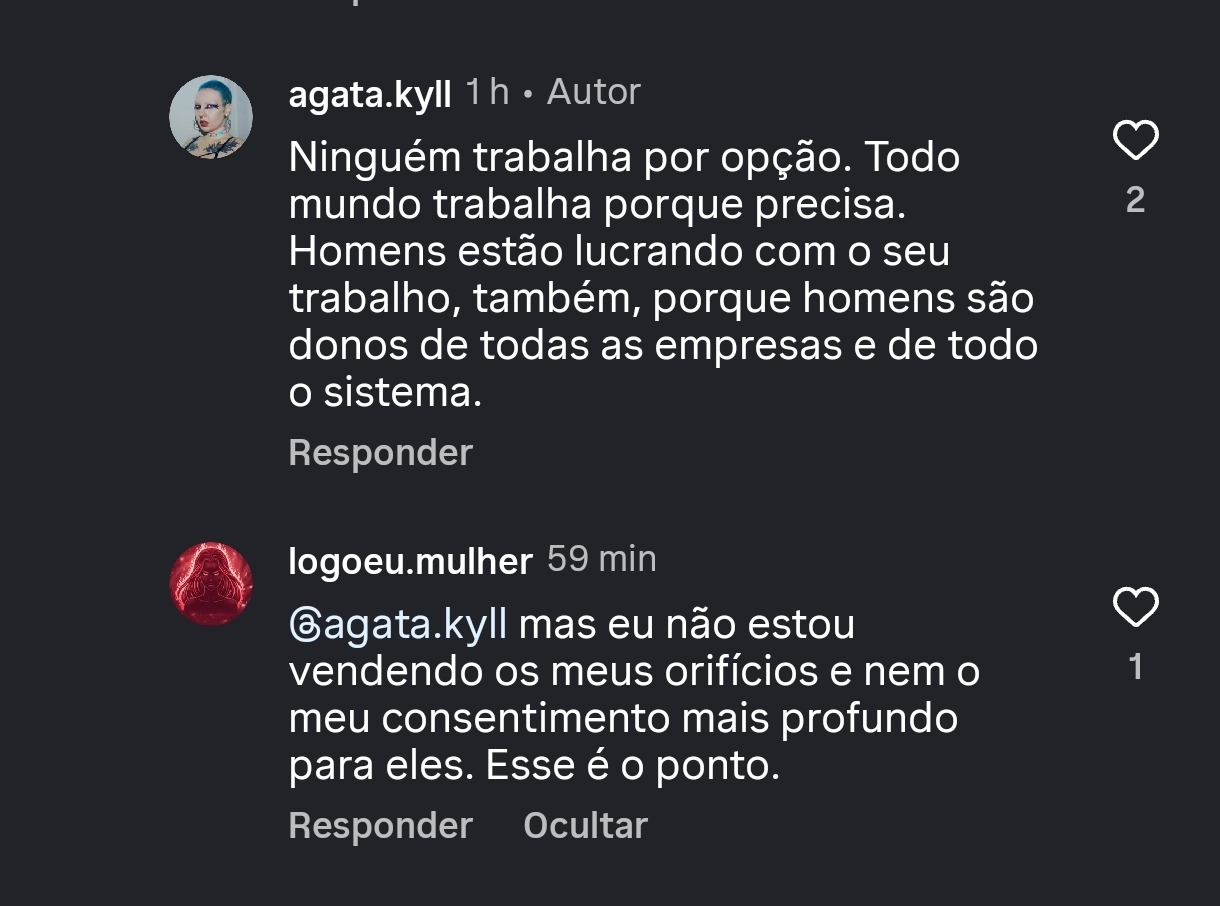Viewport: 1220px width, 906px height.
Task: View the like count of 1
Action: pos(1135,667)
